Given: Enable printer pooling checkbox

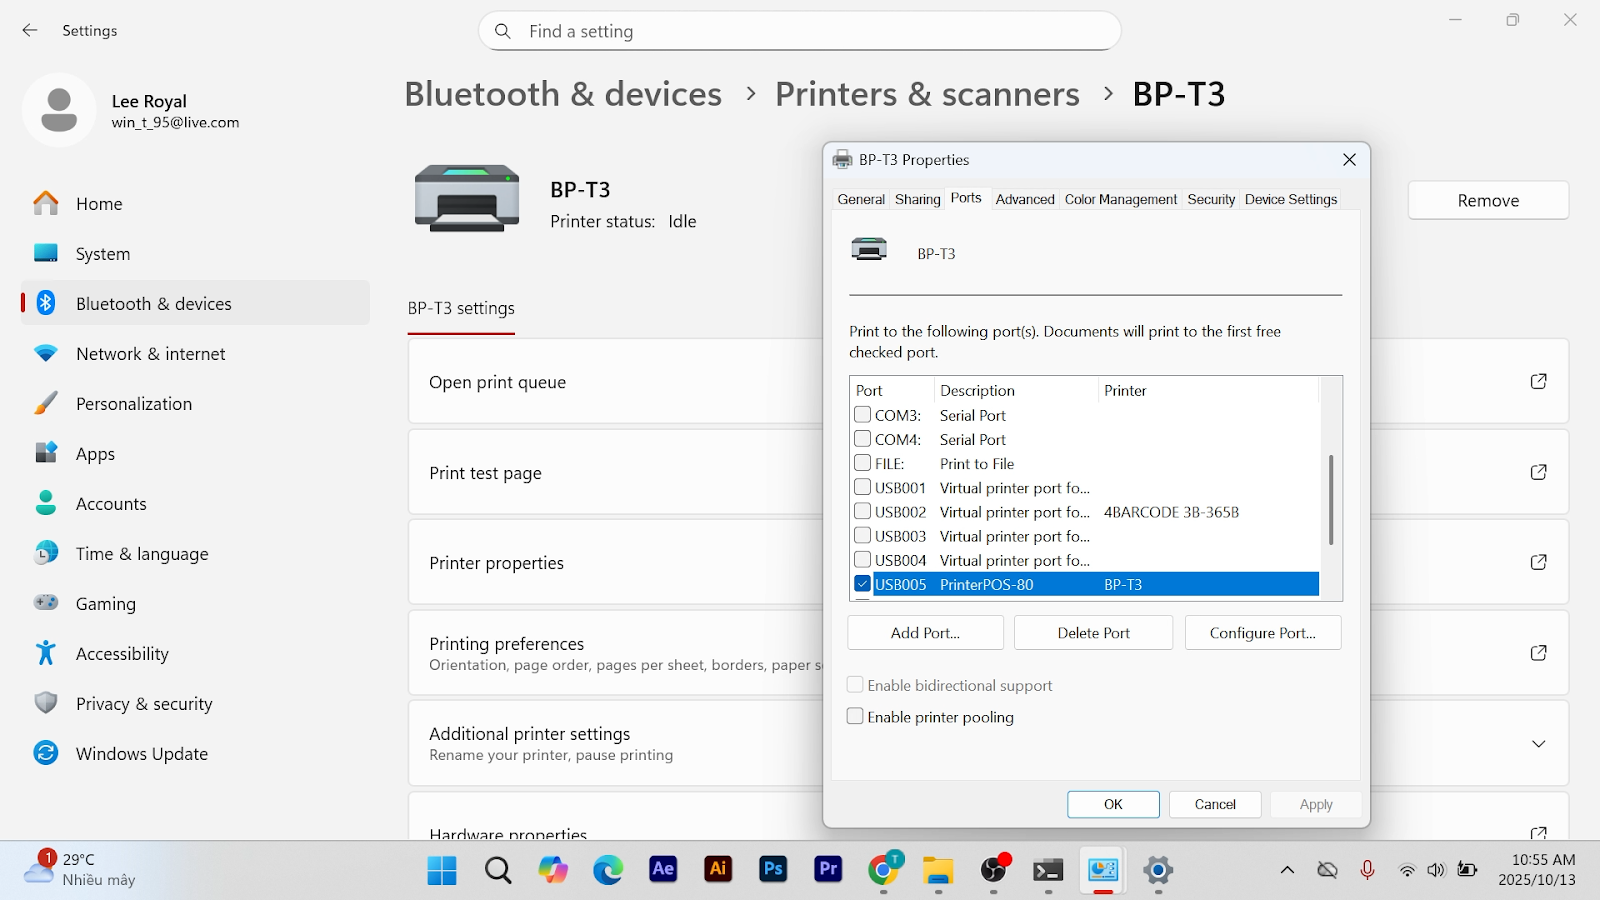Looking at the screenshot, I should point(856,717).
